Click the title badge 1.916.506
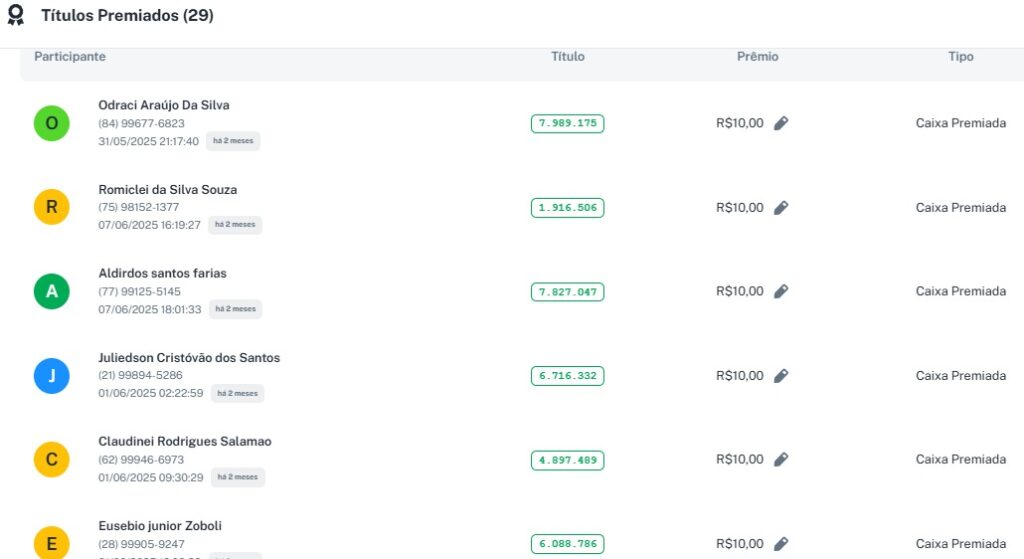The width and height of the screenshot is (1024, 559). click(x=567, y=208)
